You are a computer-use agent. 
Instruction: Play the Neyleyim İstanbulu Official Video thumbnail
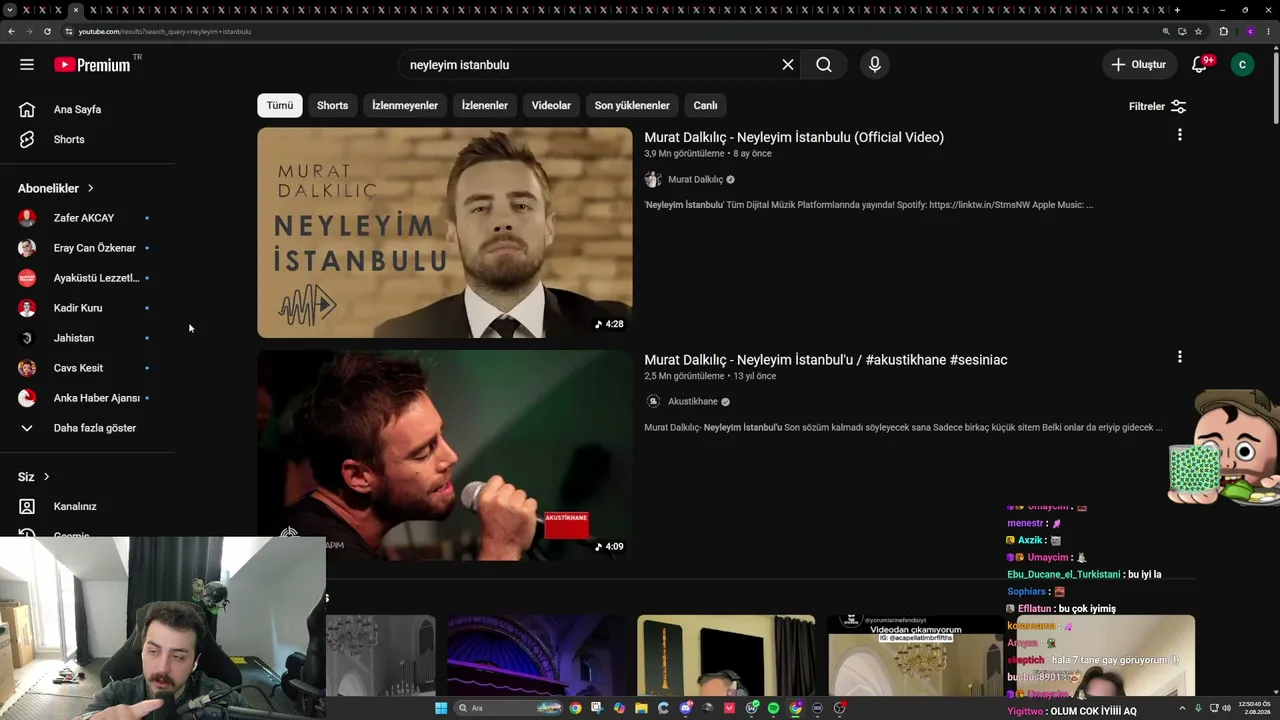pos(445,232)
